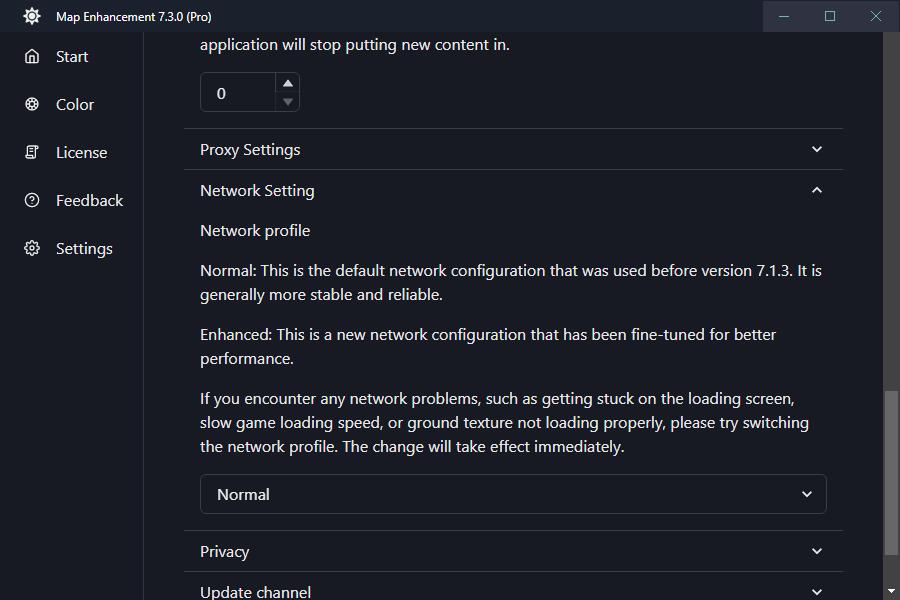
Task: Select the License navigation entry
Action: click(81, 152)
